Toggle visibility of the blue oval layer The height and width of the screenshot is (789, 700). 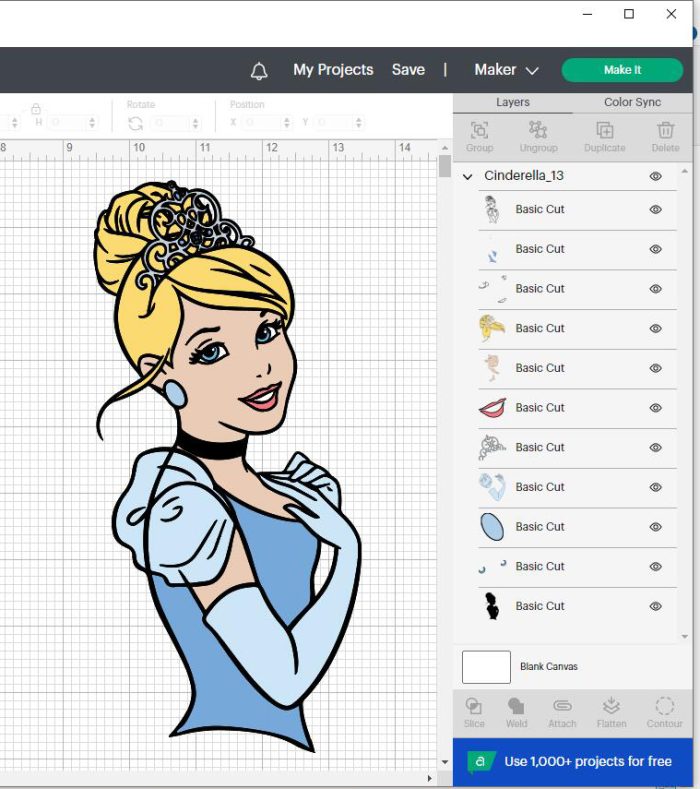(x=655, y=527)
